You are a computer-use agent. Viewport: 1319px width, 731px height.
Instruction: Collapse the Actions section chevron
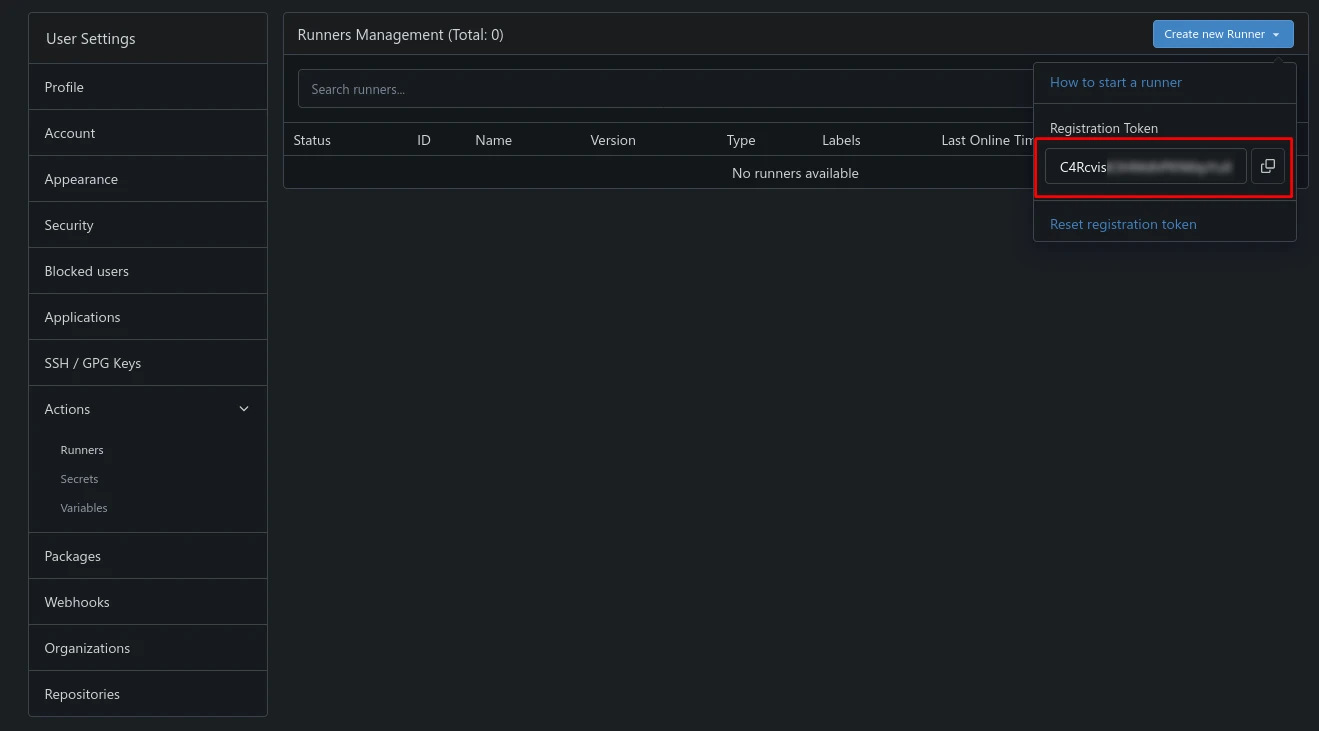pos(244,409)
